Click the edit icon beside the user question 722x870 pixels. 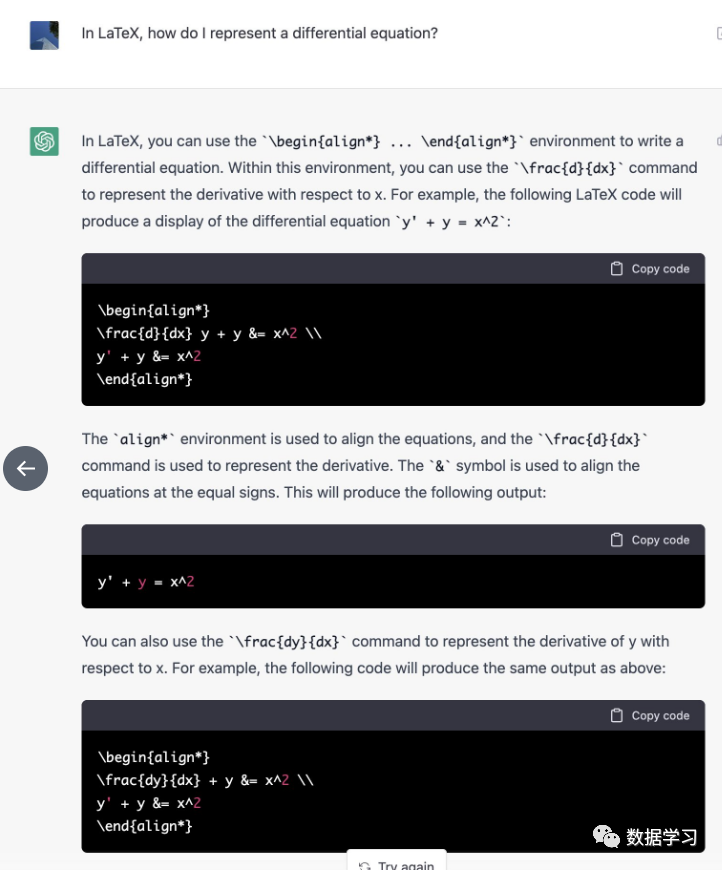point(718,34)
